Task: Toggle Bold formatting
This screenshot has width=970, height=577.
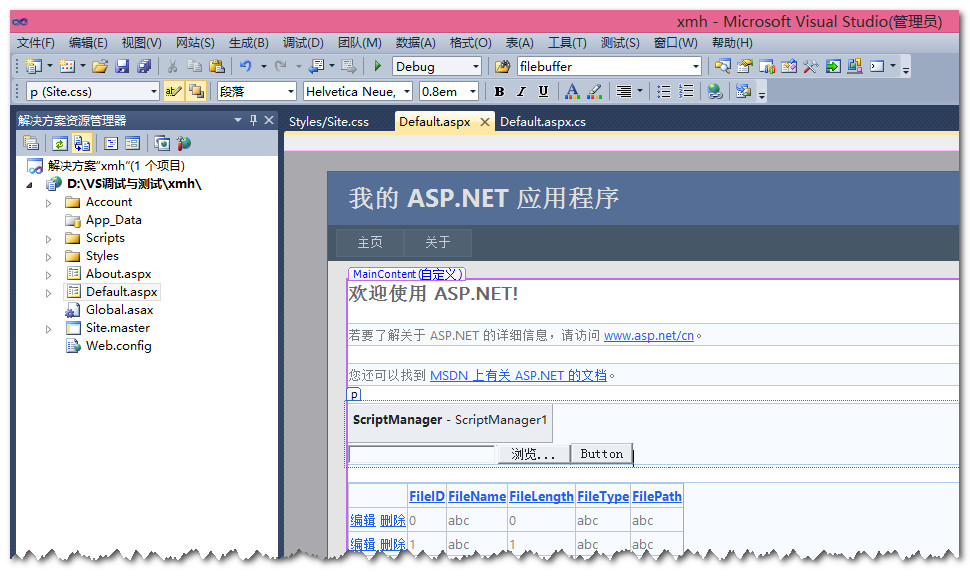Action: (x=499, y=92)
